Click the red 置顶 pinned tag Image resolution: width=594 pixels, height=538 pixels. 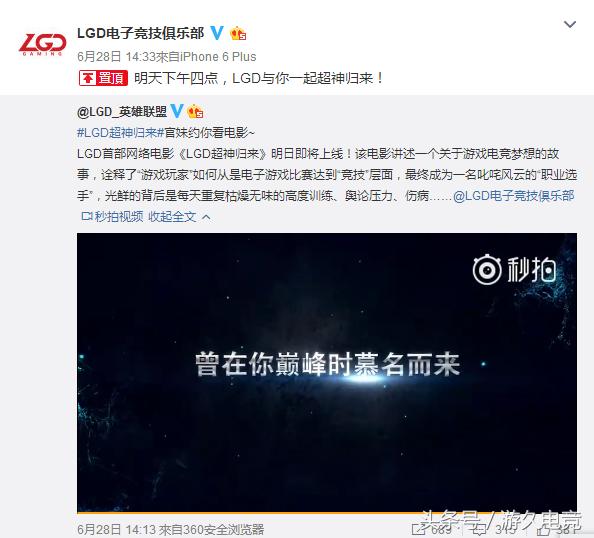[x=103, y=78]
